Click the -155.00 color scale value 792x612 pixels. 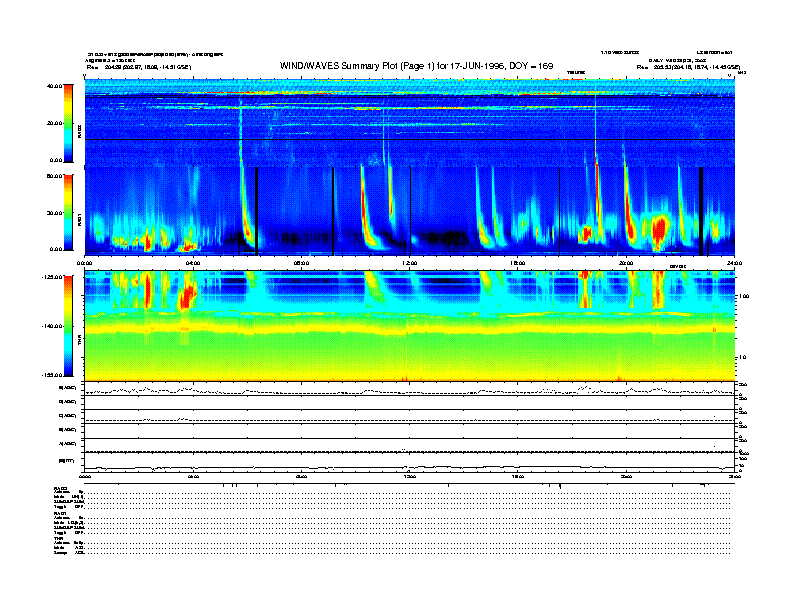[53, 375]
